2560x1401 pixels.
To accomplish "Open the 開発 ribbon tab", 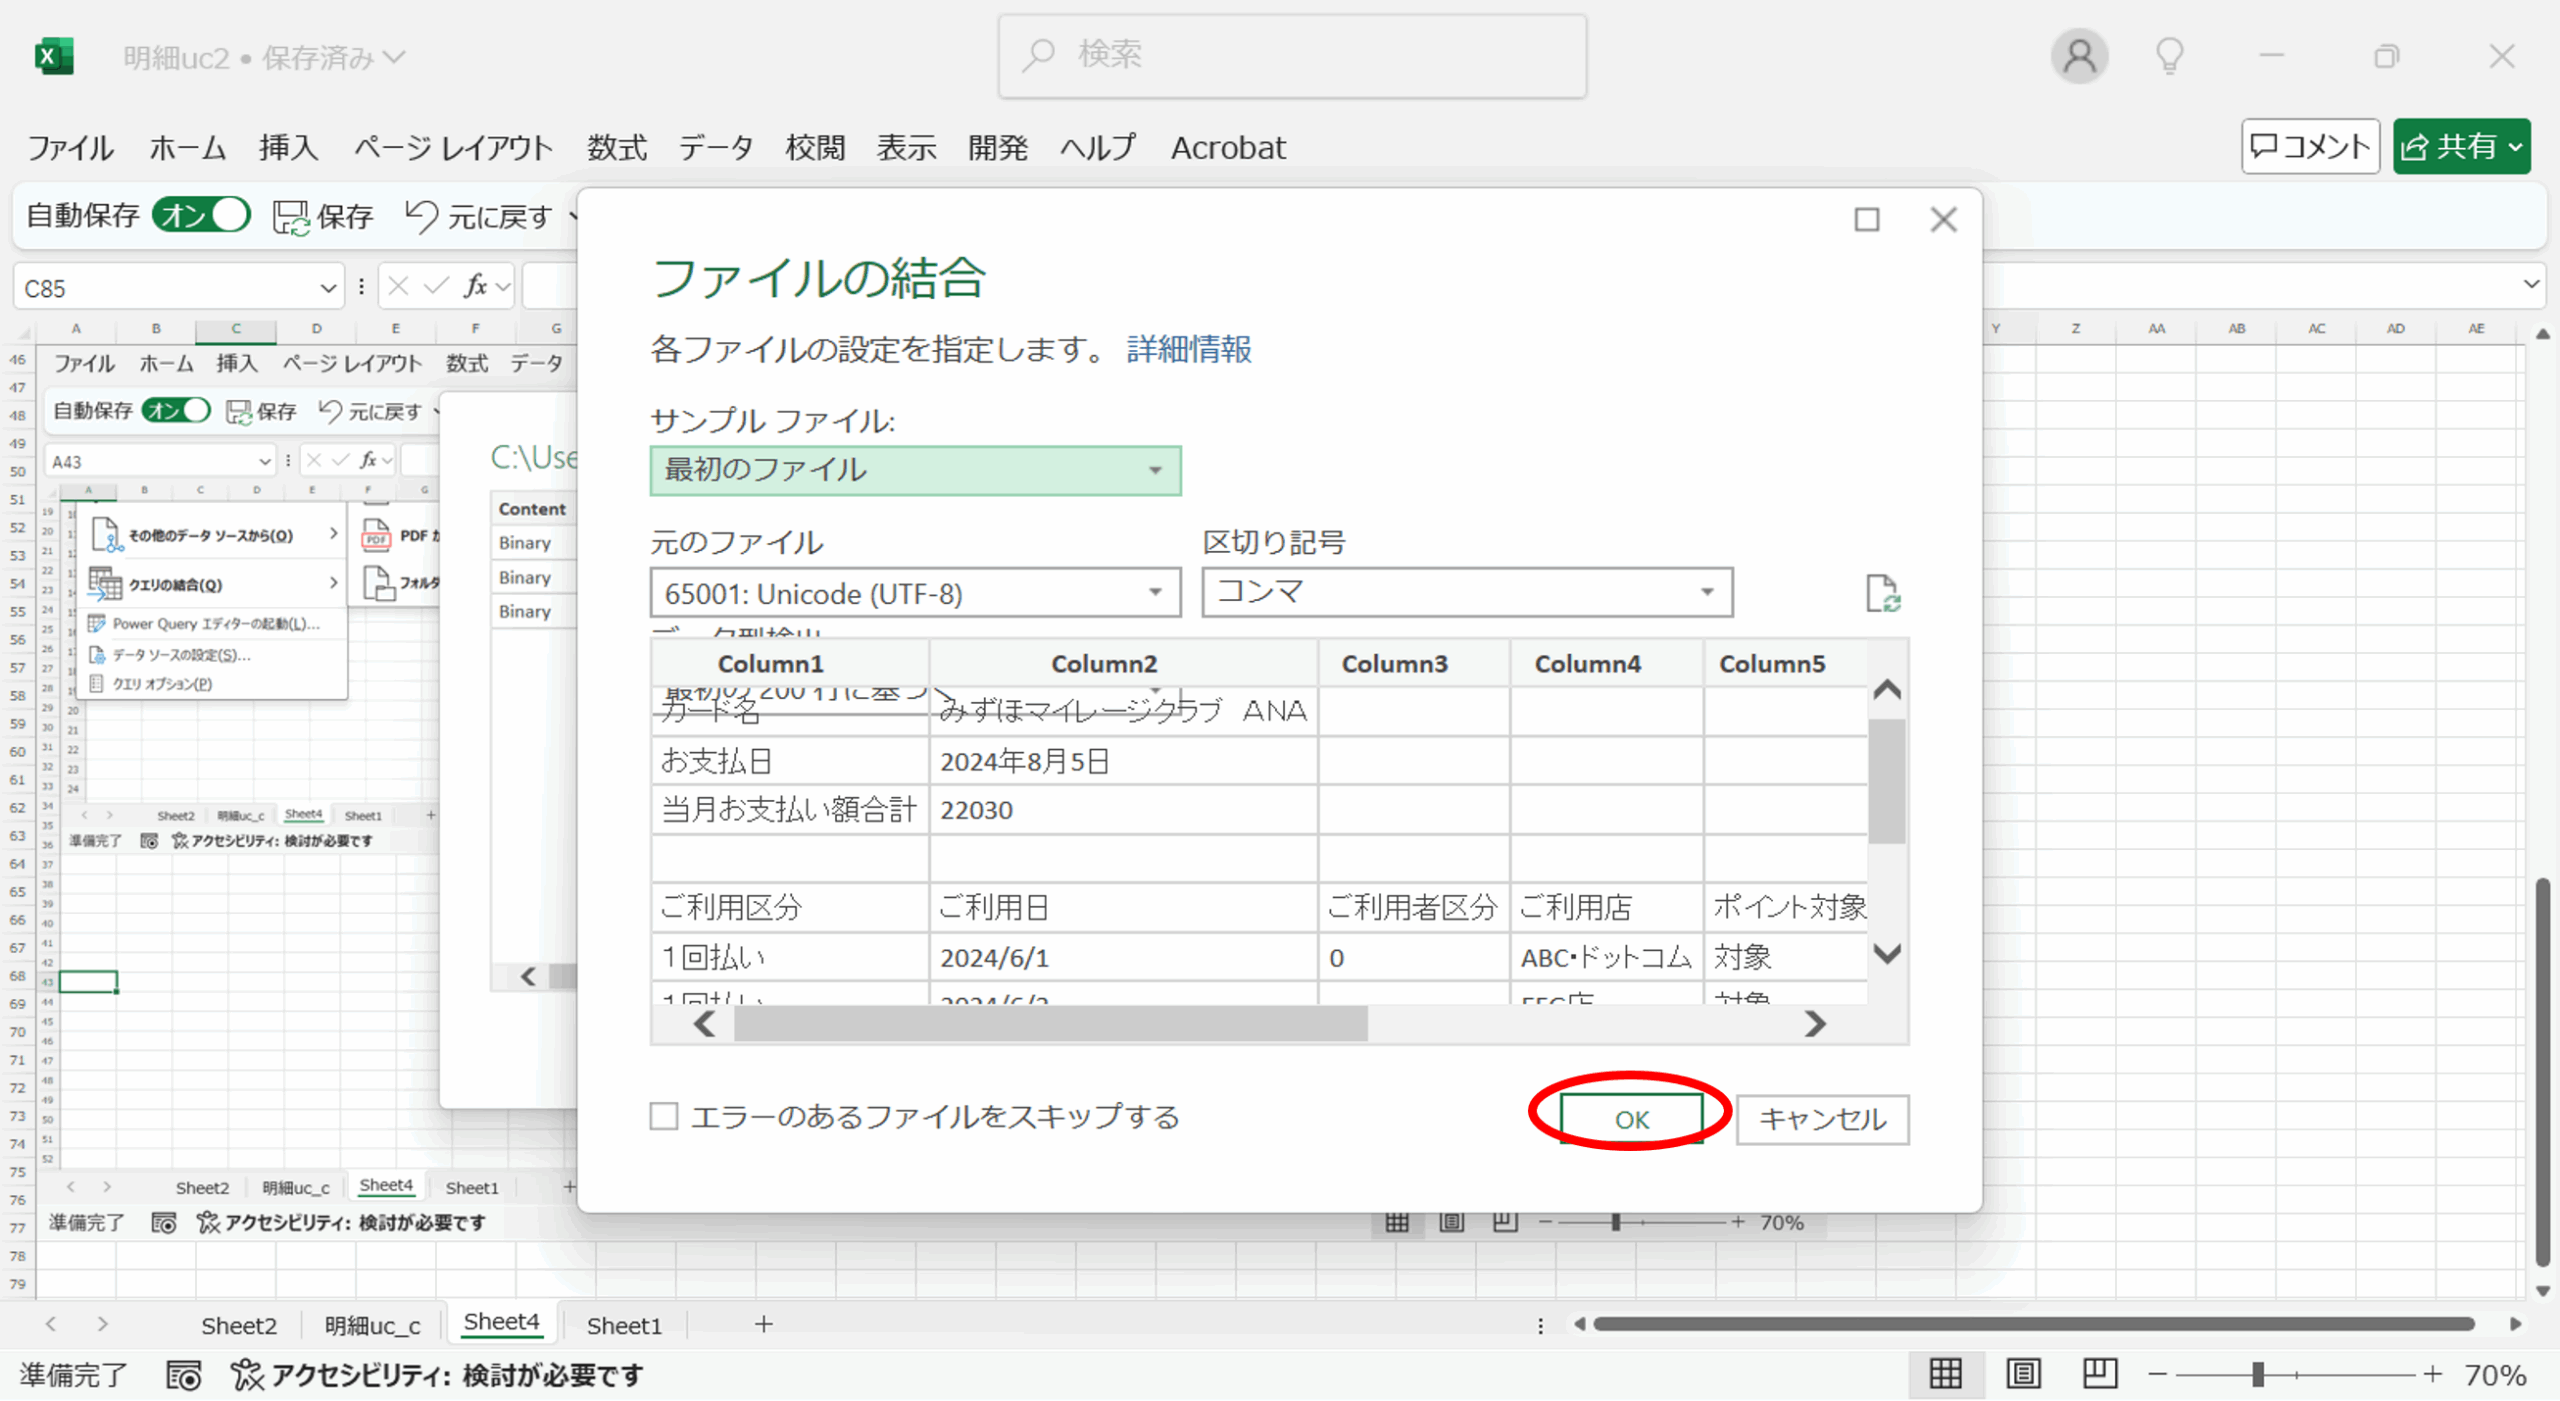I will tap(998, 148).
